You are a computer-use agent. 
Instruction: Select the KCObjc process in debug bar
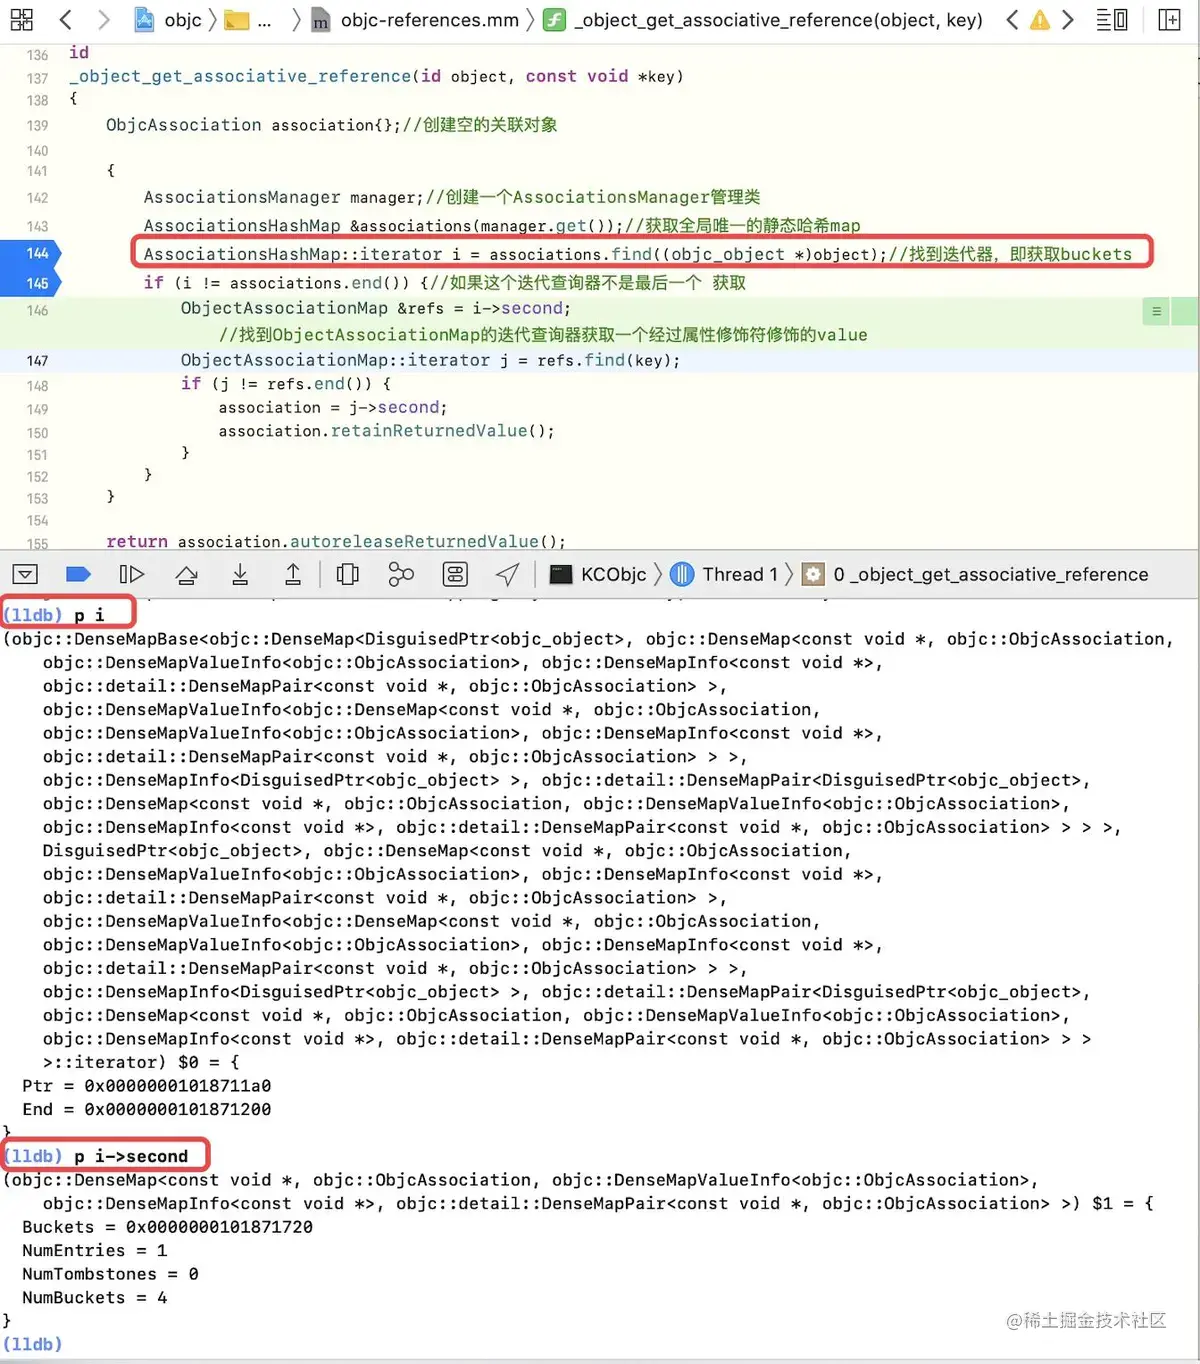tap(599, 574)
